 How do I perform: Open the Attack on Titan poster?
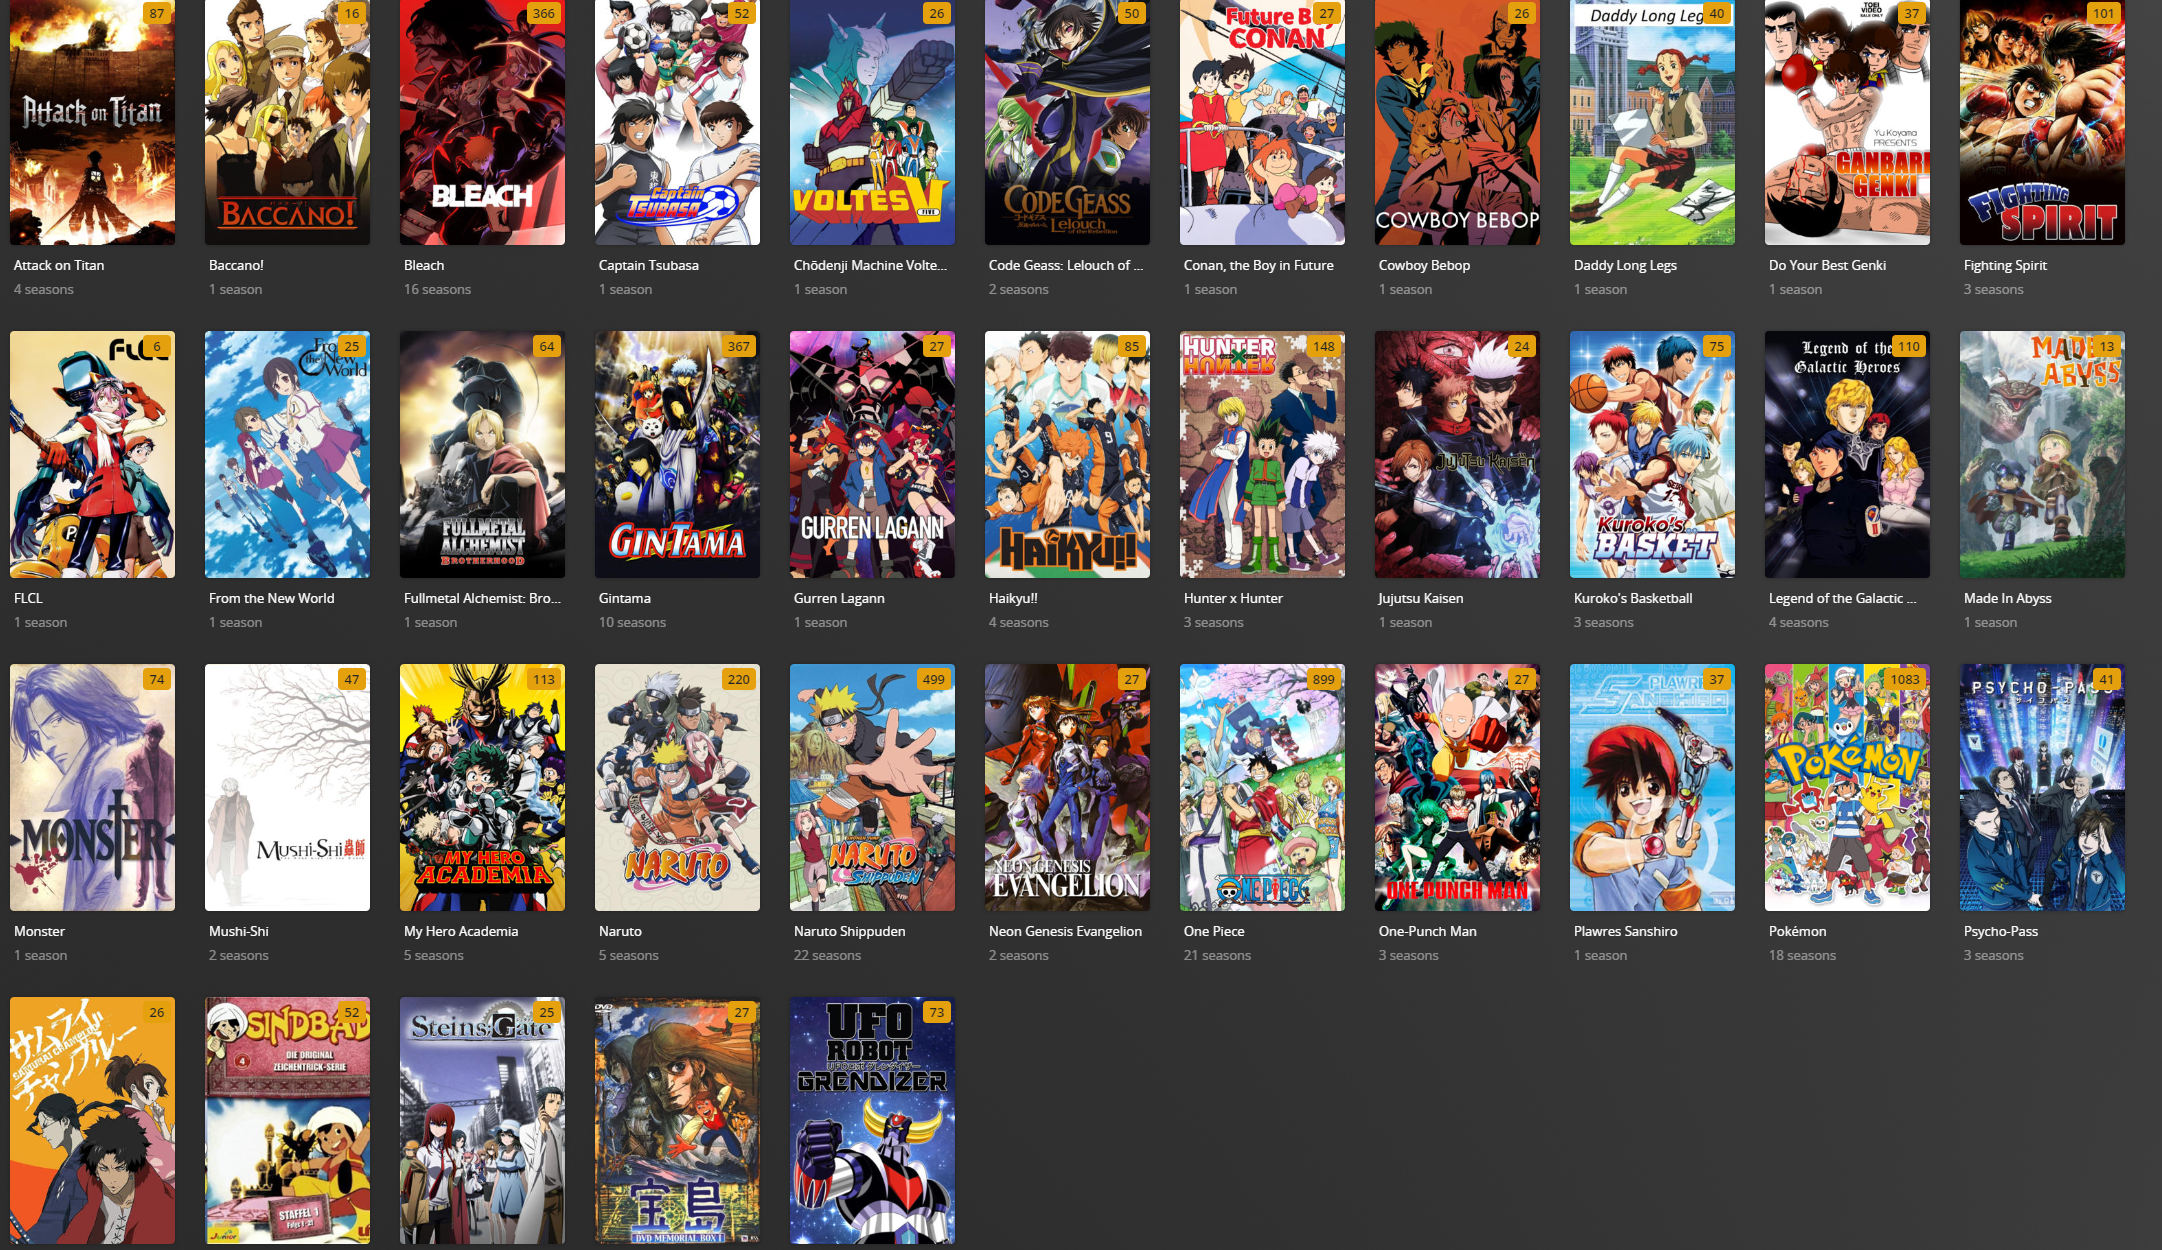tap(92, 122)
